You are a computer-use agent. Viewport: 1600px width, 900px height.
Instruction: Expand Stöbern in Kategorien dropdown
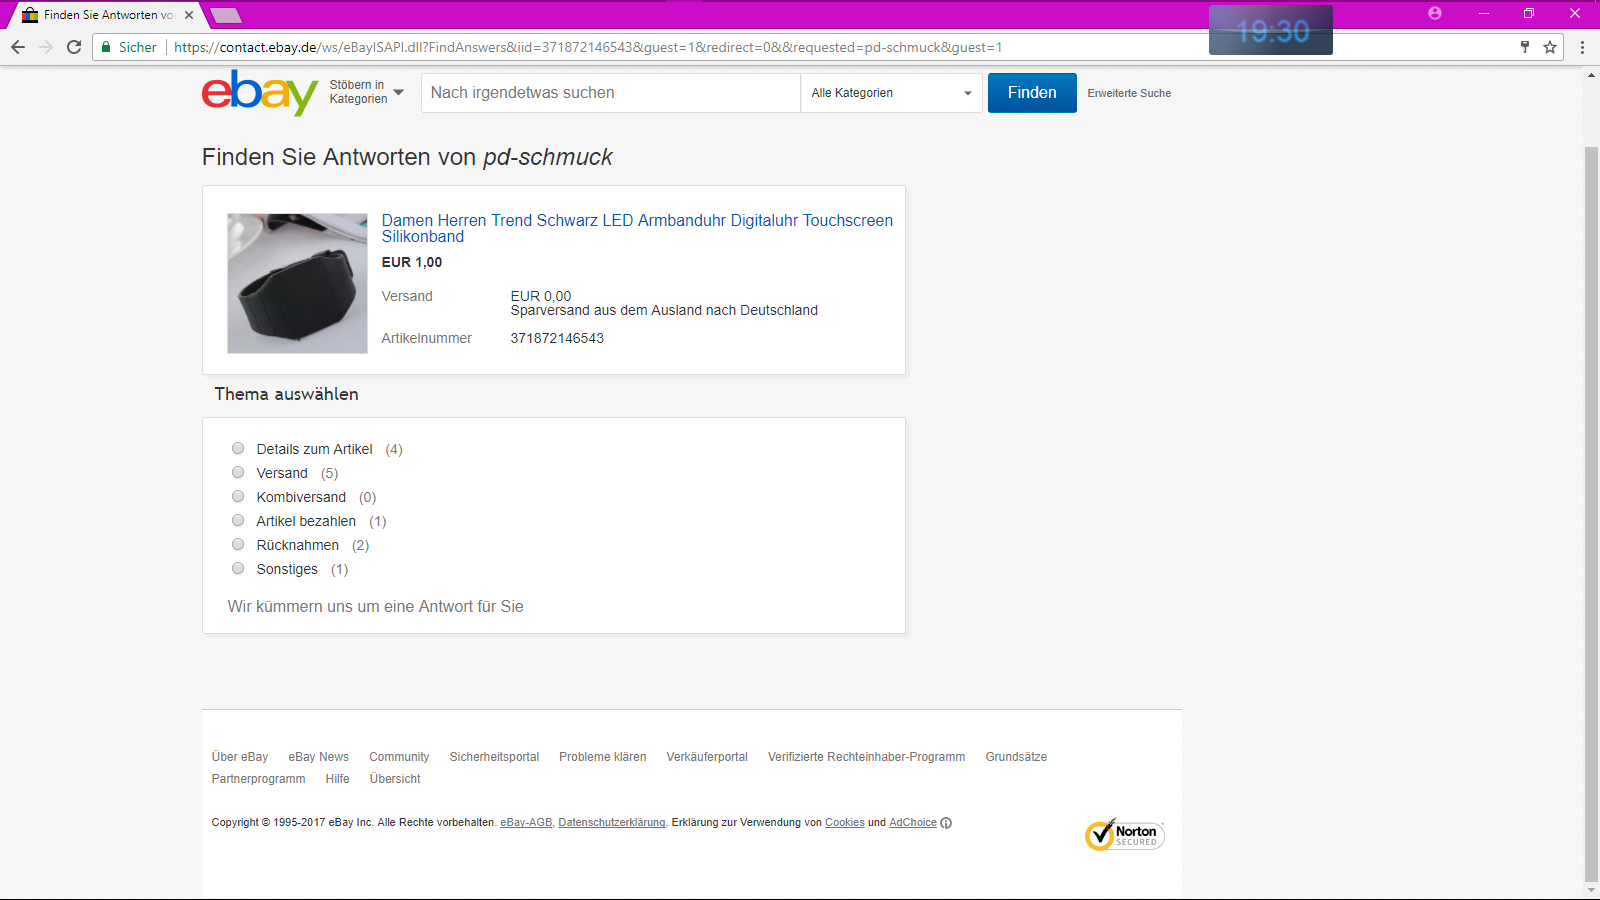(366, 92)
